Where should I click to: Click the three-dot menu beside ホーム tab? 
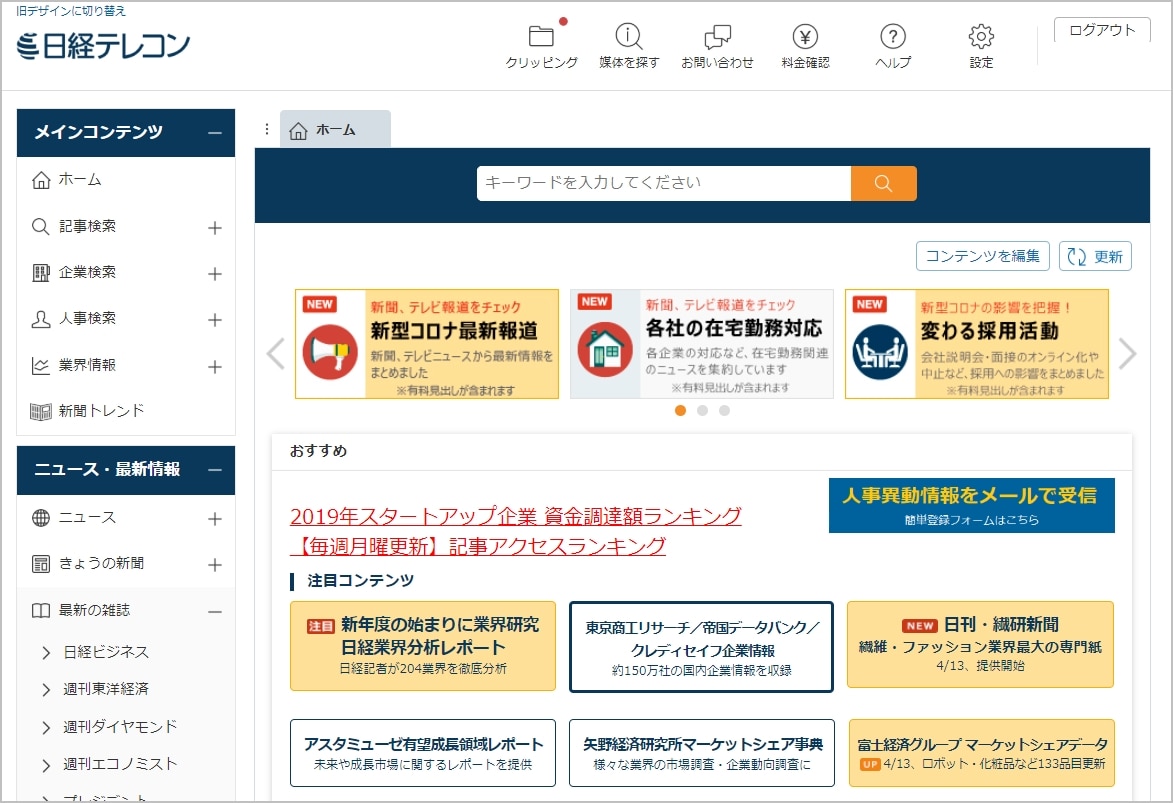point(266,129)
